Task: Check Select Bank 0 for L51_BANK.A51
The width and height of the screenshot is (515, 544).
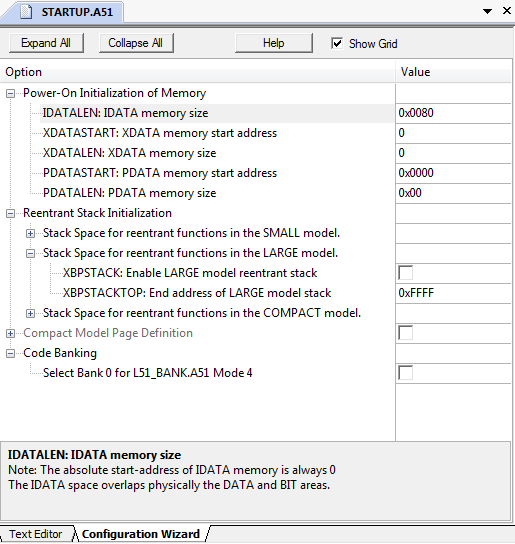Action: coord(405,373)
